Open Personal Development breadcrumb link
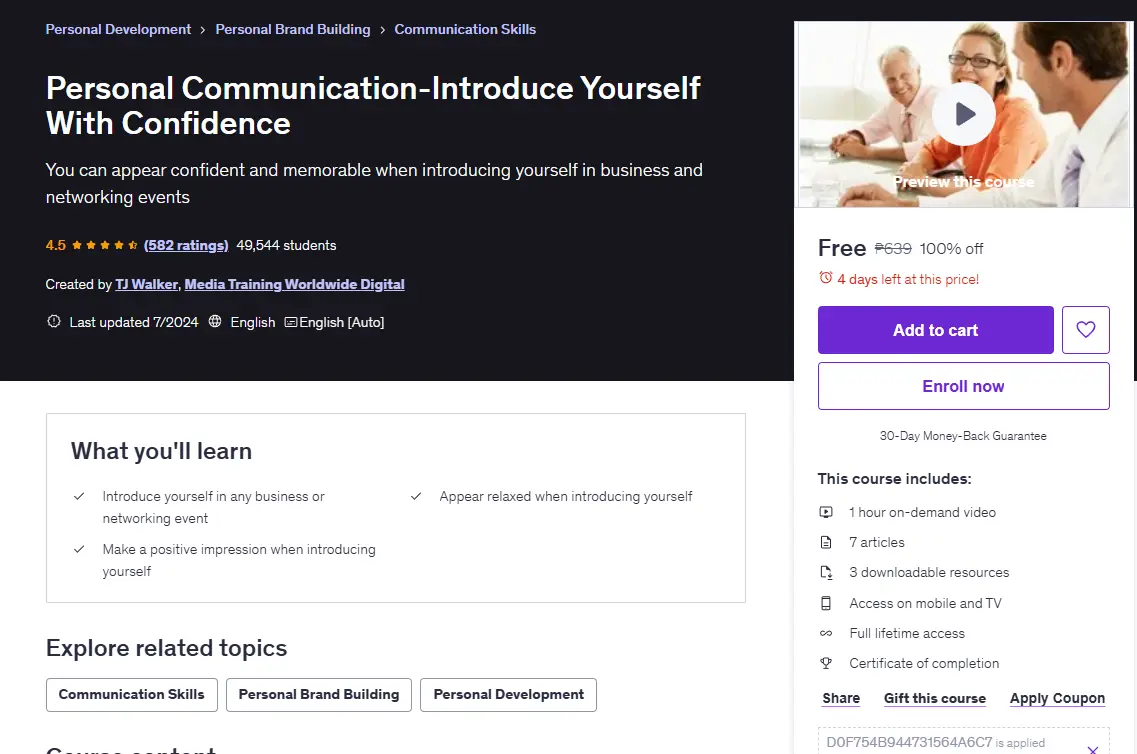Viewport: 1137px width, 754px height. [118, 29]
